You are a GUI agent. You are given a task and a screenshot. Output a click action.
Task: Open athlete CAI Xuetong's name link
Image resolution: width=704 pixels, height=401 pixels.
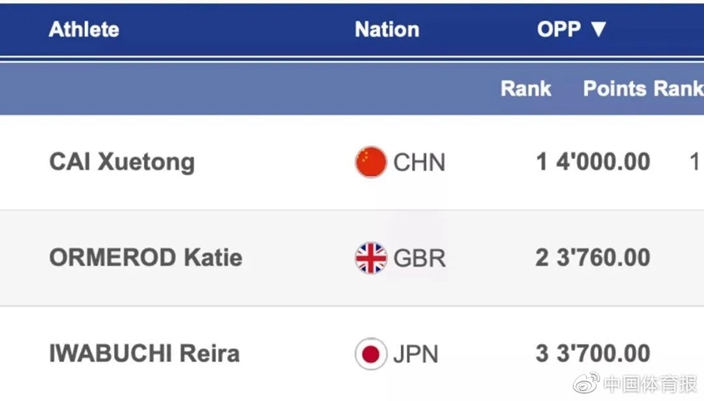tap(122, 162)
